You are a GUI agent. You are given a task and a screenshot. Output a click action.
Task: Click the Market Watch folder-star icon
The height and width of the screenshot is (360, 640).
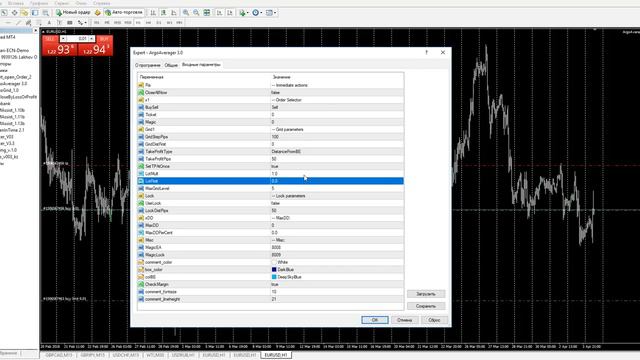point(24,13)
